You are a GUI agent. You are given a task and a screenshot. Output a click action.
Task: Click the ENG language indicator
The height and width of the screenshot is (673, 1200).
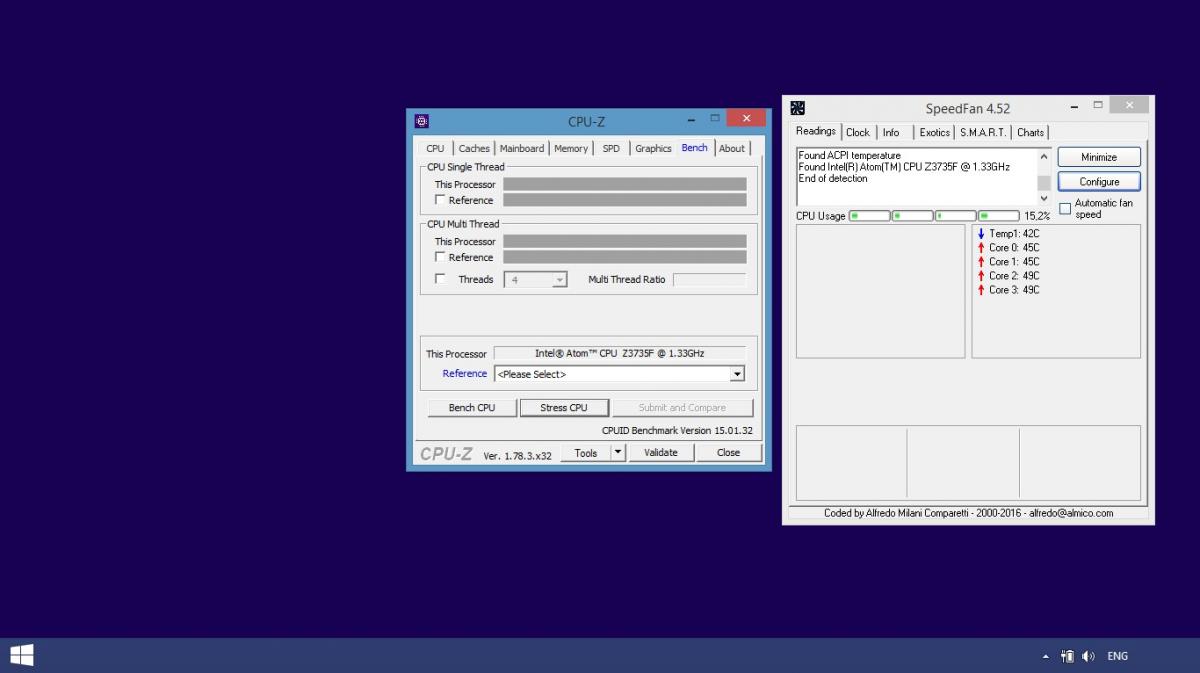click(x=1118, y=656)
